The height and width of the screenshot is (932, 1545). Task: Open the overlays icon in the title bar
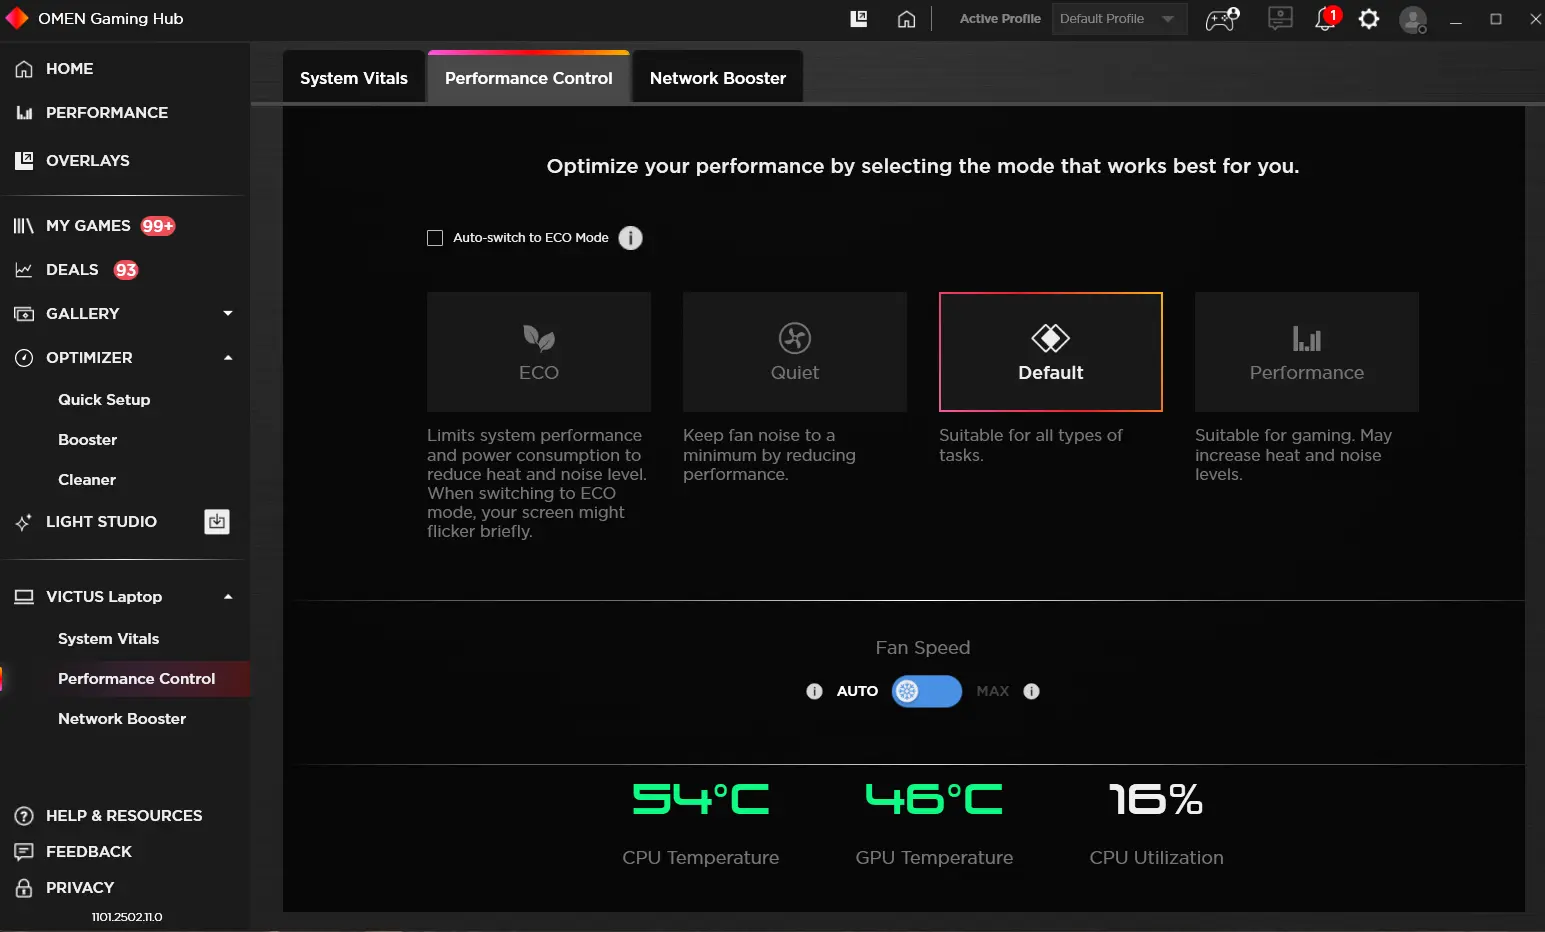coord(859,19)
